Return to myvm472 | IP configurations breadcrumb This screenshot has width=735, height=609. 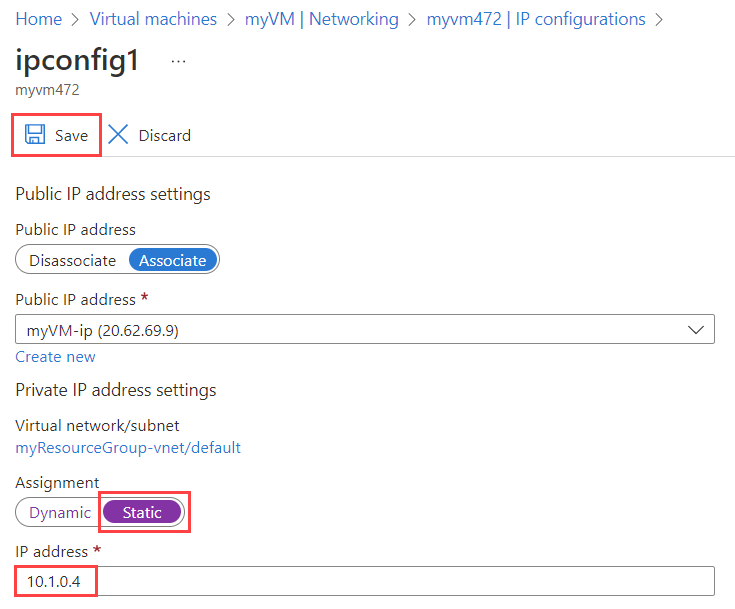pyautogui.click(x=536, y=19)
